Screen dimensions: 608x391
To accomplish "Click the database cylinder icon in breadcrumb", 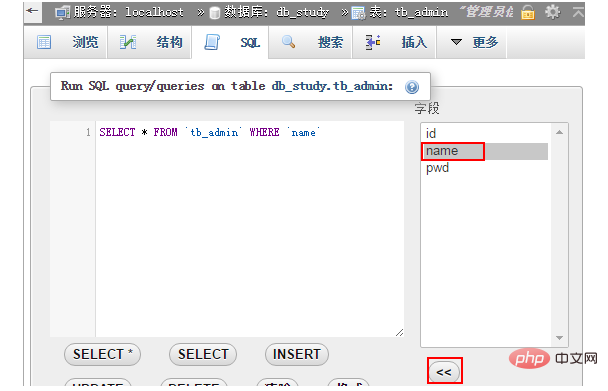I will point(214,13).
